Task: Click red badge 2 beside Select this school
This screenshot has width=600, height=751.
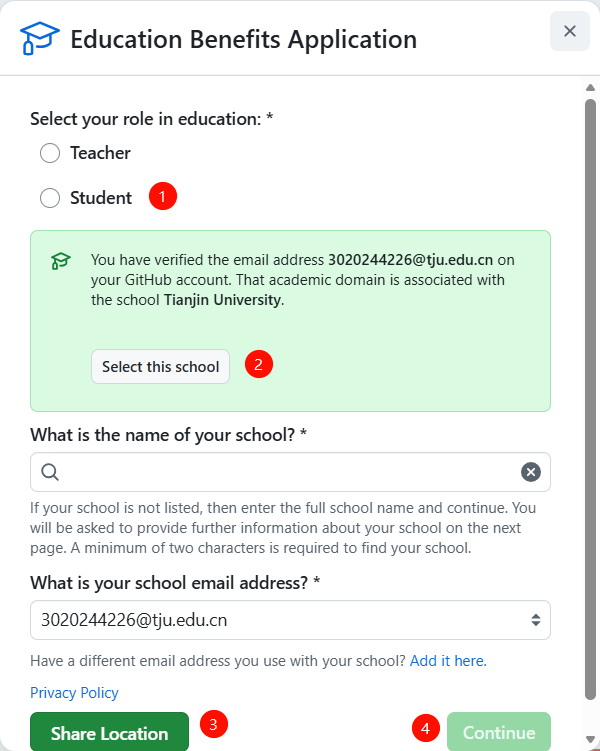Action: click(259, 364)
